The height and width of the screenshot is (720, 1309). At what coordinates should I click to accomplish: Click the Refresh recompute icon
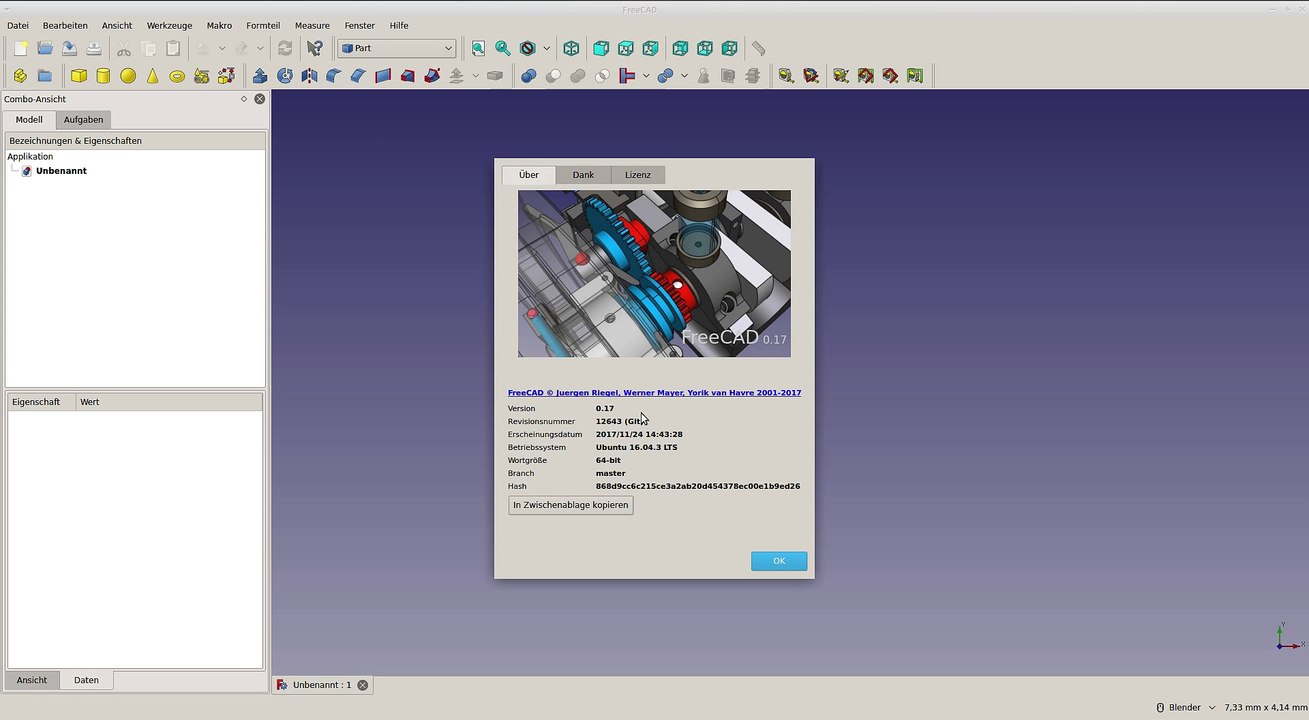click(285, 48)
